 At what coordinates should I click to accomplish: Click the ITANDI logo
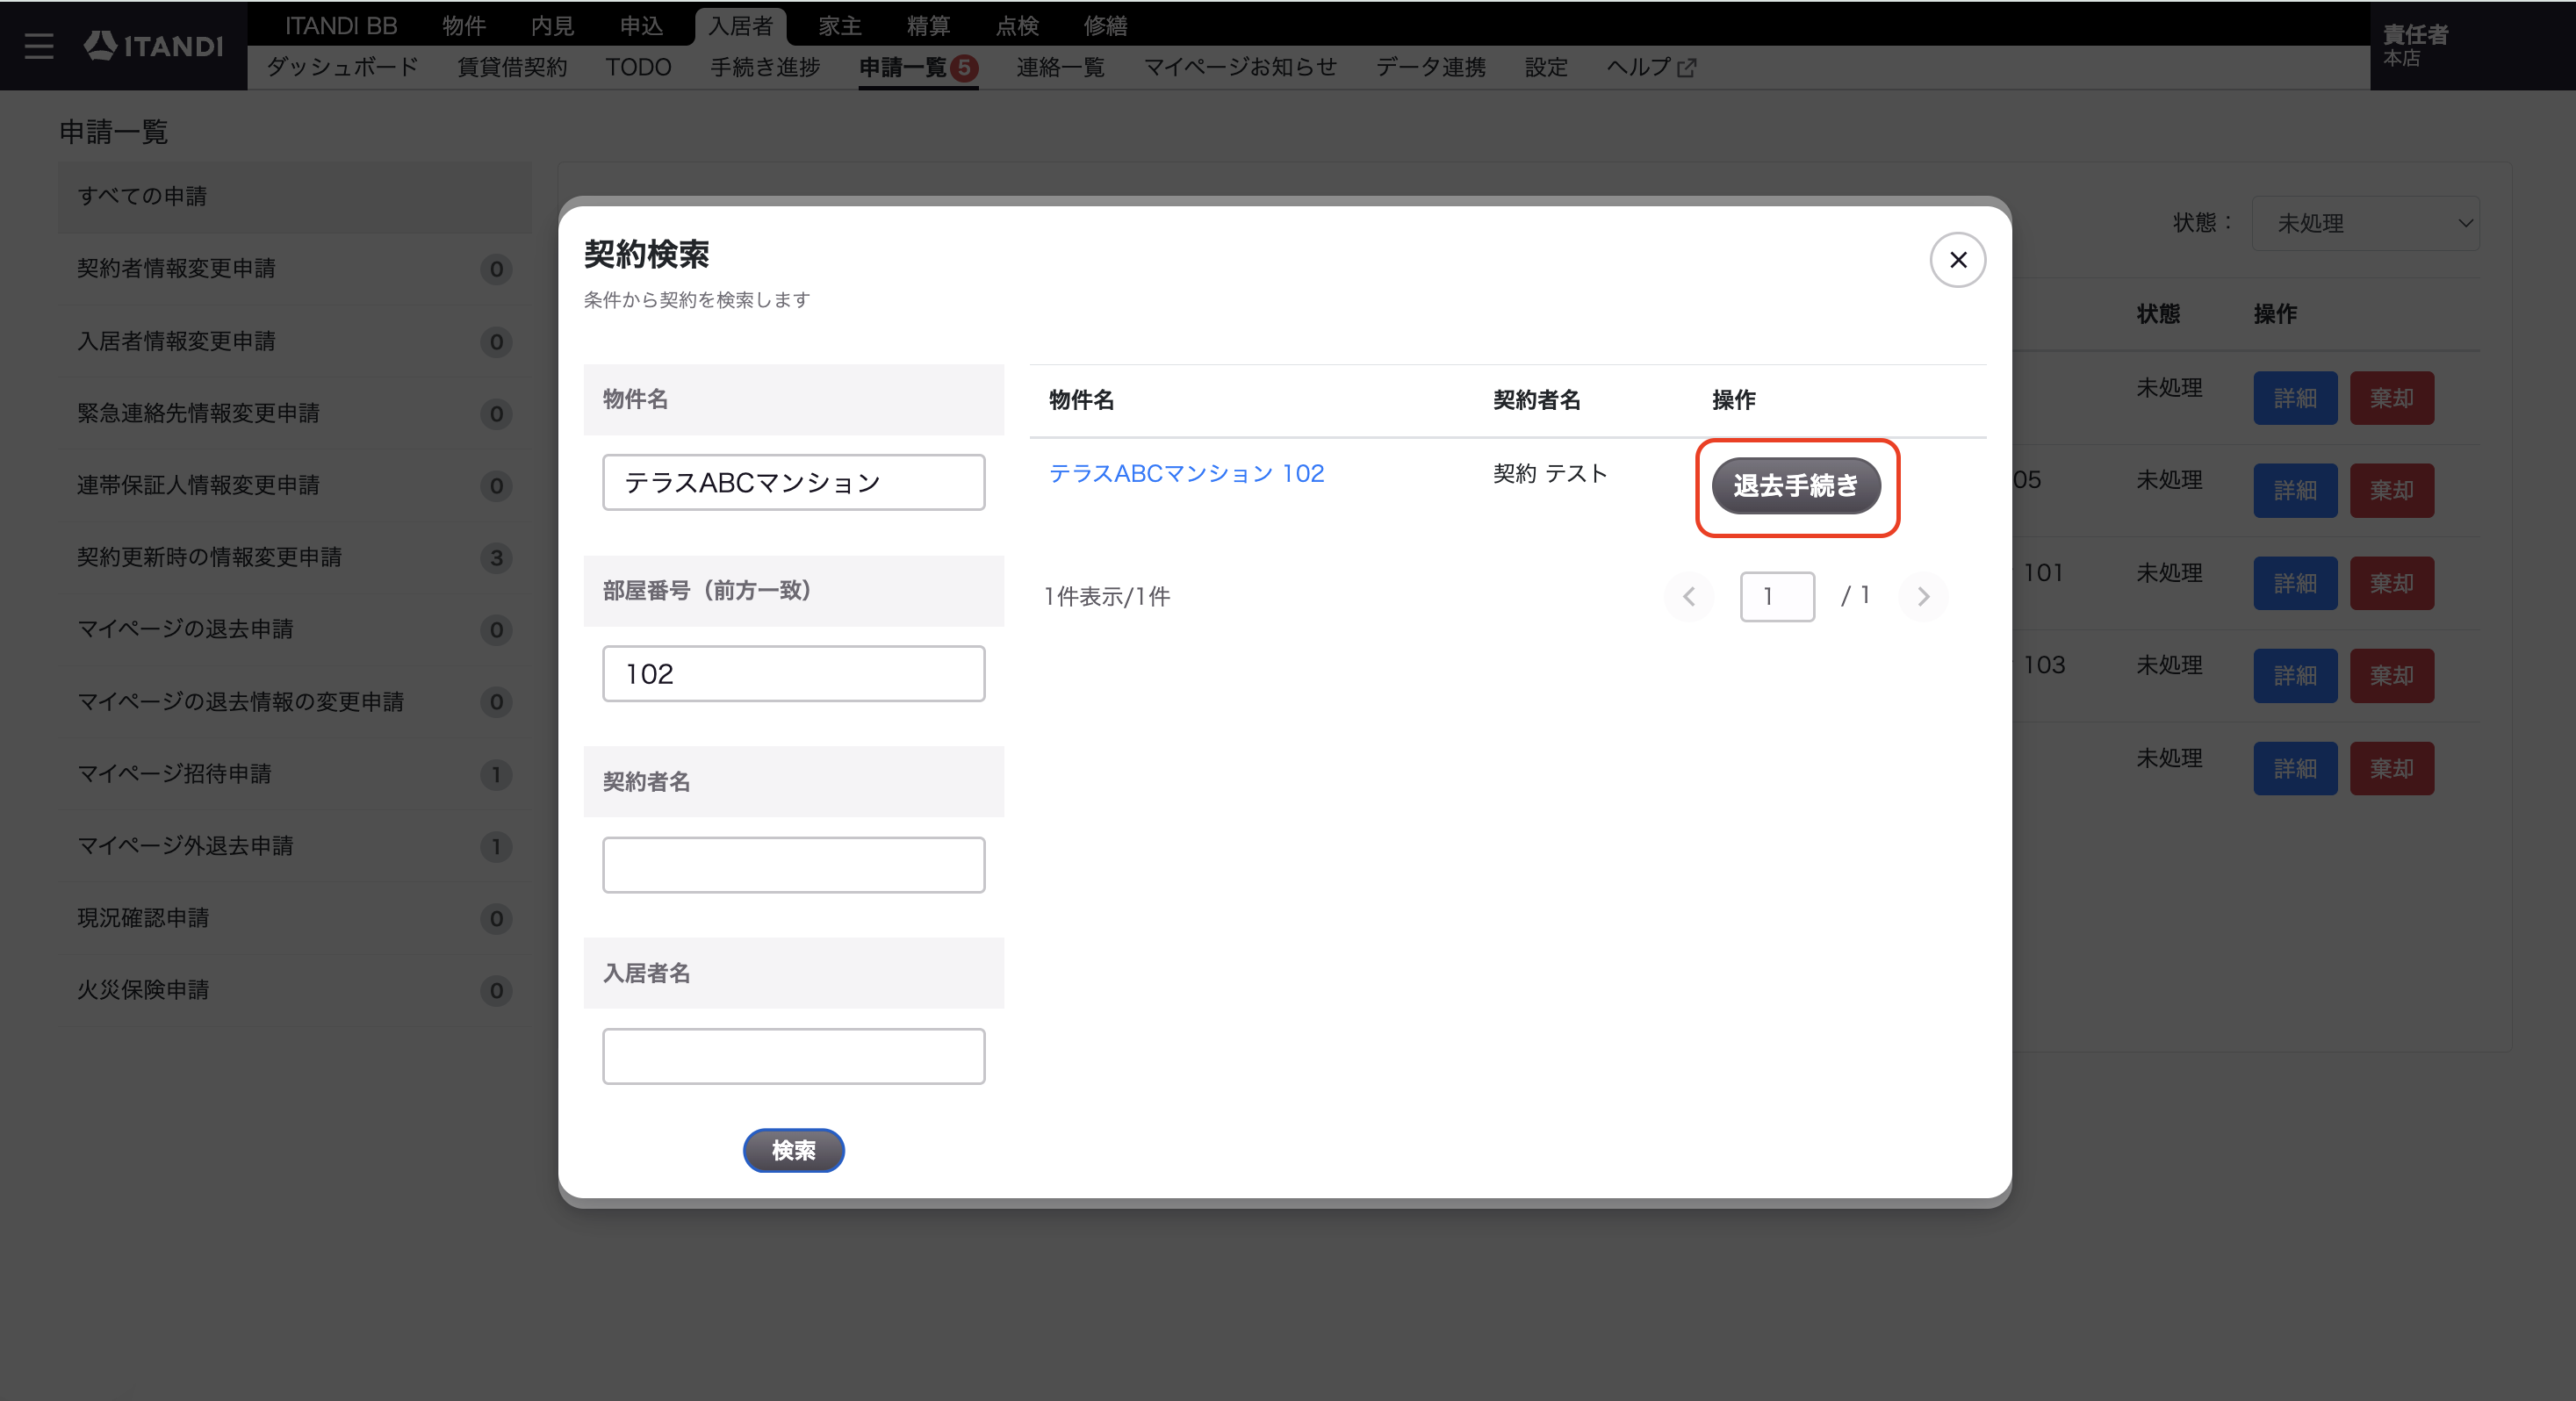(x=153, y=46)
